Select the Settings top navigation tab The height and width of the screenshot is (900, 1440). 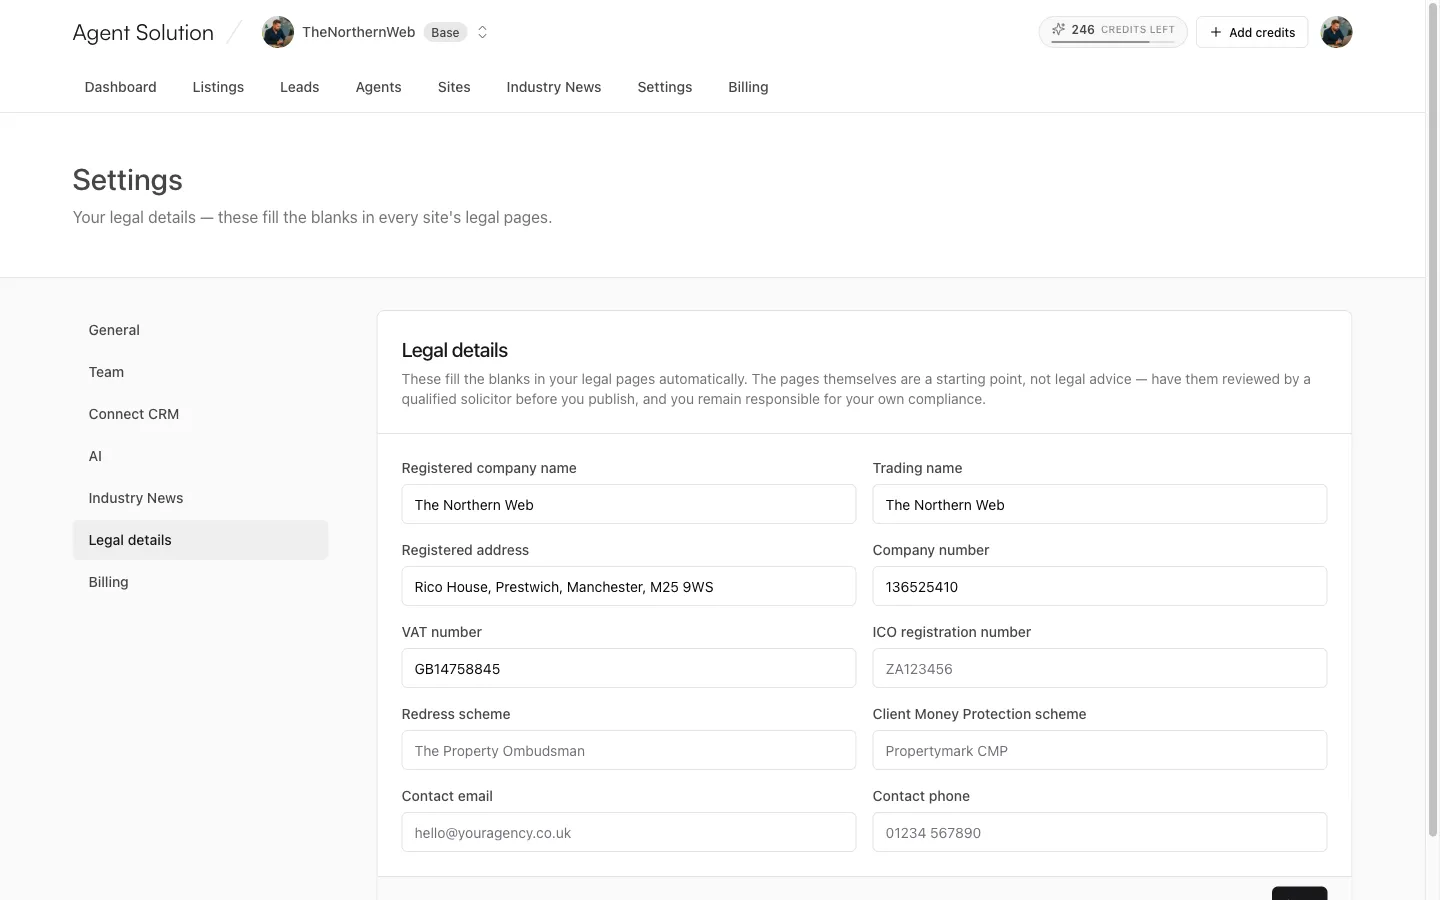[x=665, y=87]
